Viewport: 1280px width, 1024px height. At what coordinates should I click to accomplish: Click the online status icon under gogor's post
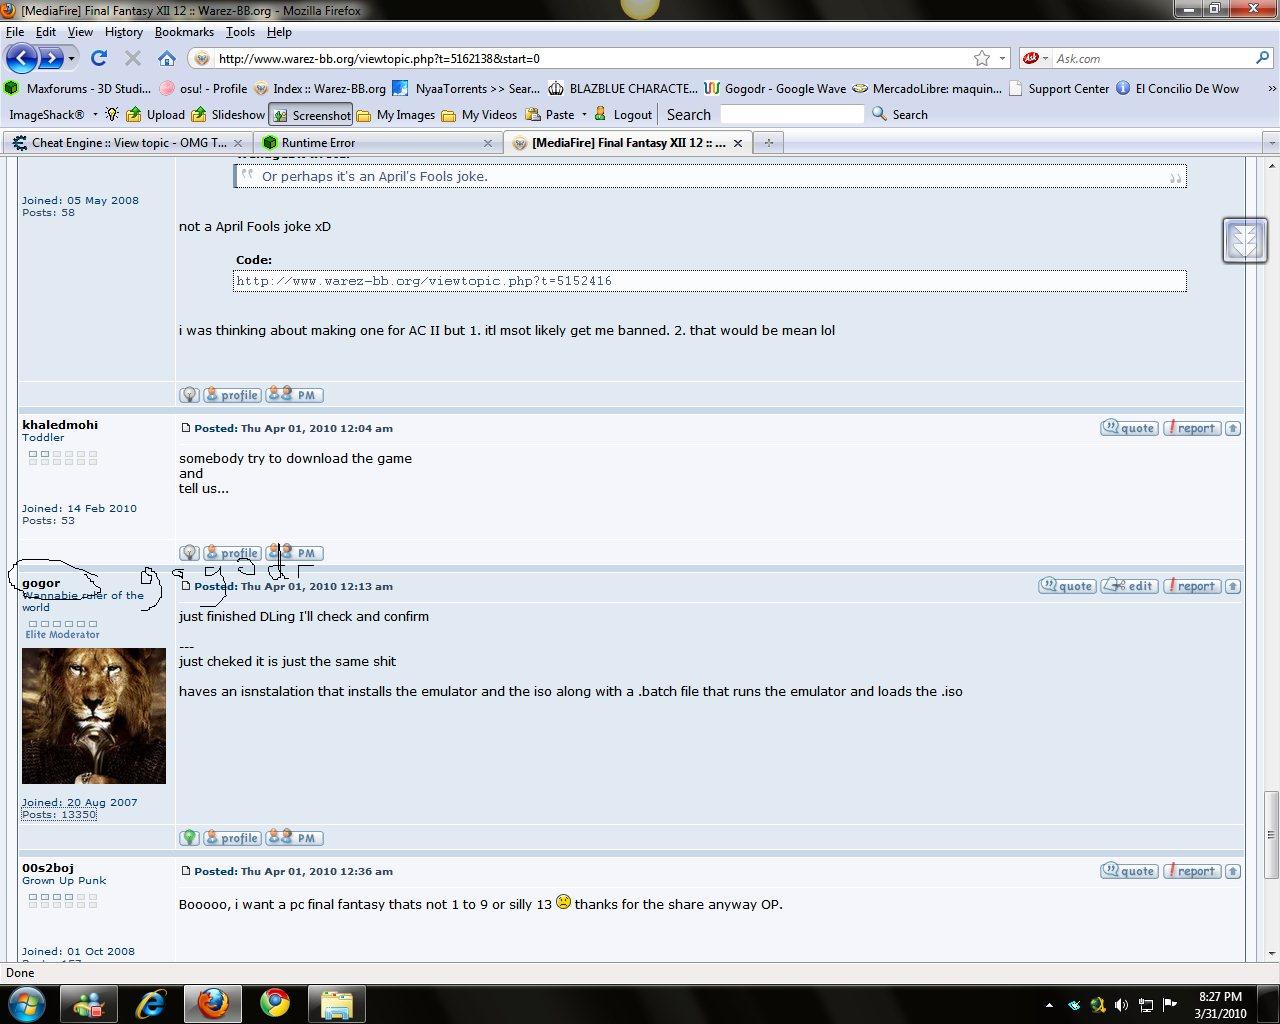(189, 838)
